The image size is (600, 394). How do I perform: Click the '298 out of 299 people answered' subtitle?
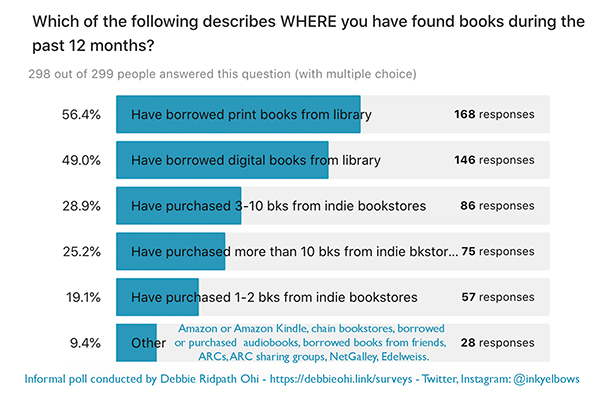pos(222,74)
